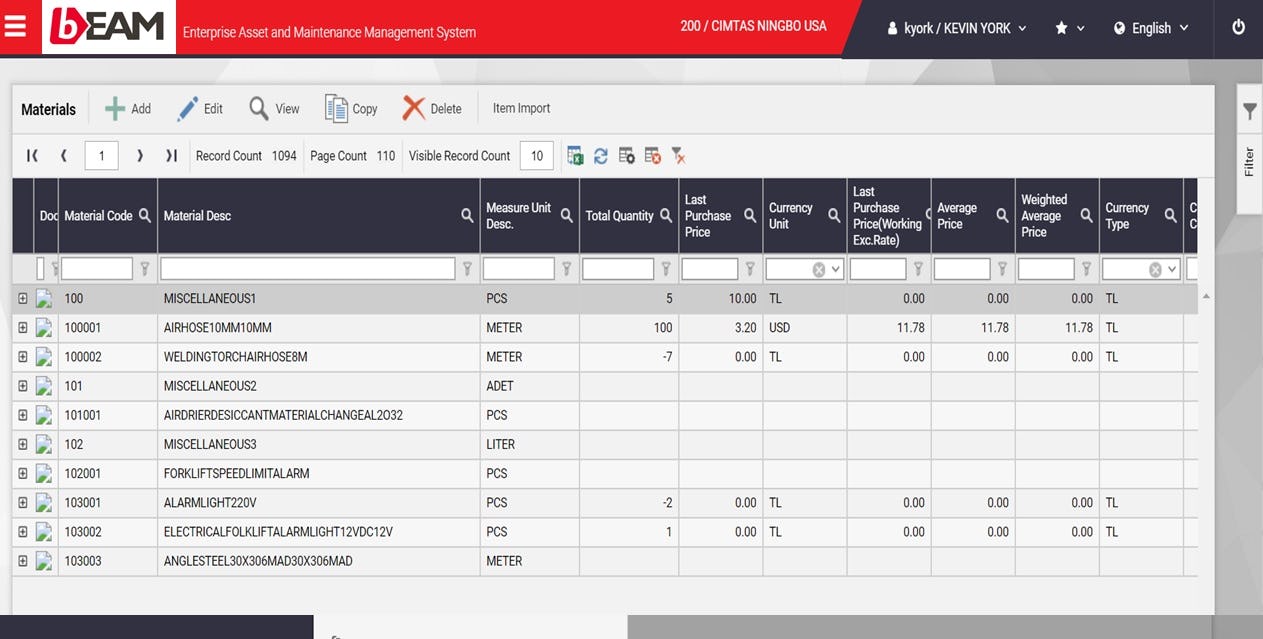Click the Edit button

(x=200, y=108)
